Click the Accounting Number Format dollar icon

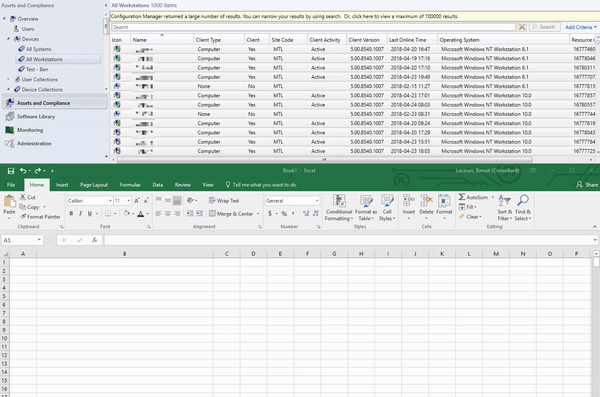click(x=270, y=214)
